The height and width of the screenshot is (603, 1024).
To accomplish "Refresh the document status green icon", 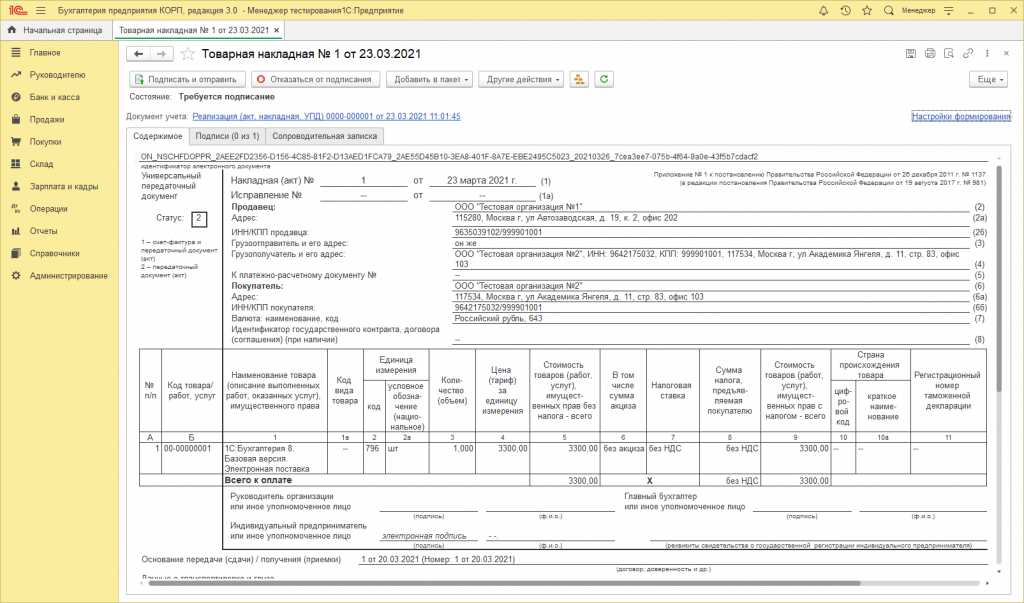I will coord(604,79).
